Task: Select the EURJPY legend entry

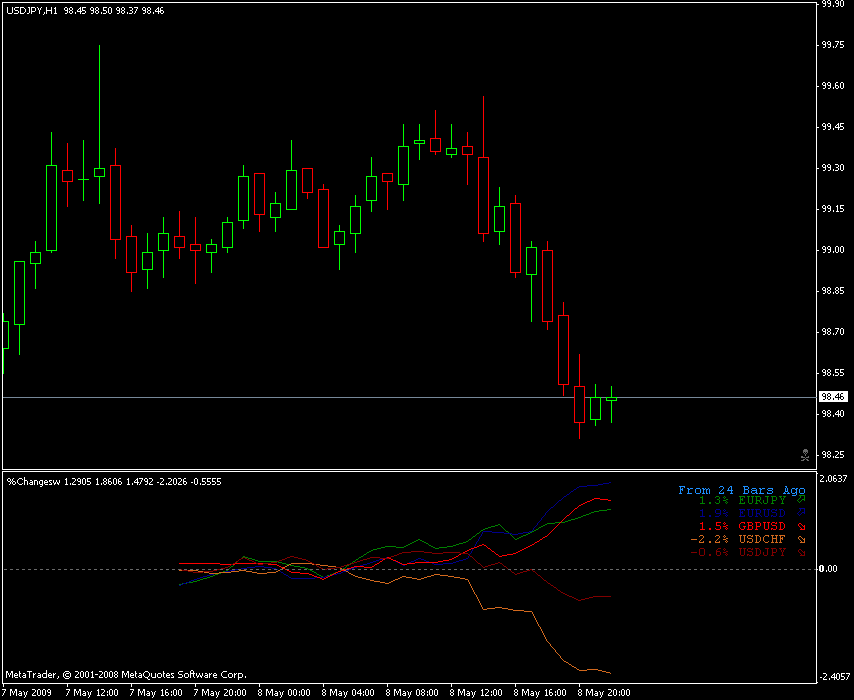Action: [761, 498]
